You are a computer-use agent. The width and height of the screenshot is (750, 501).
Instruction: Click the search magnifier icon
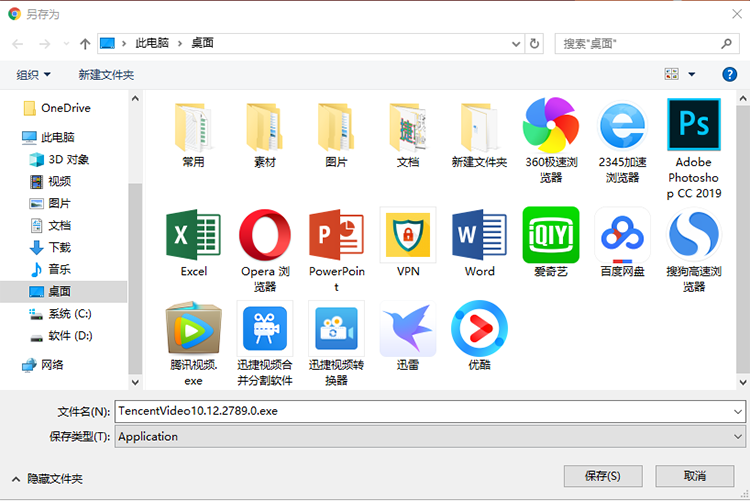(x=727, y=44)
